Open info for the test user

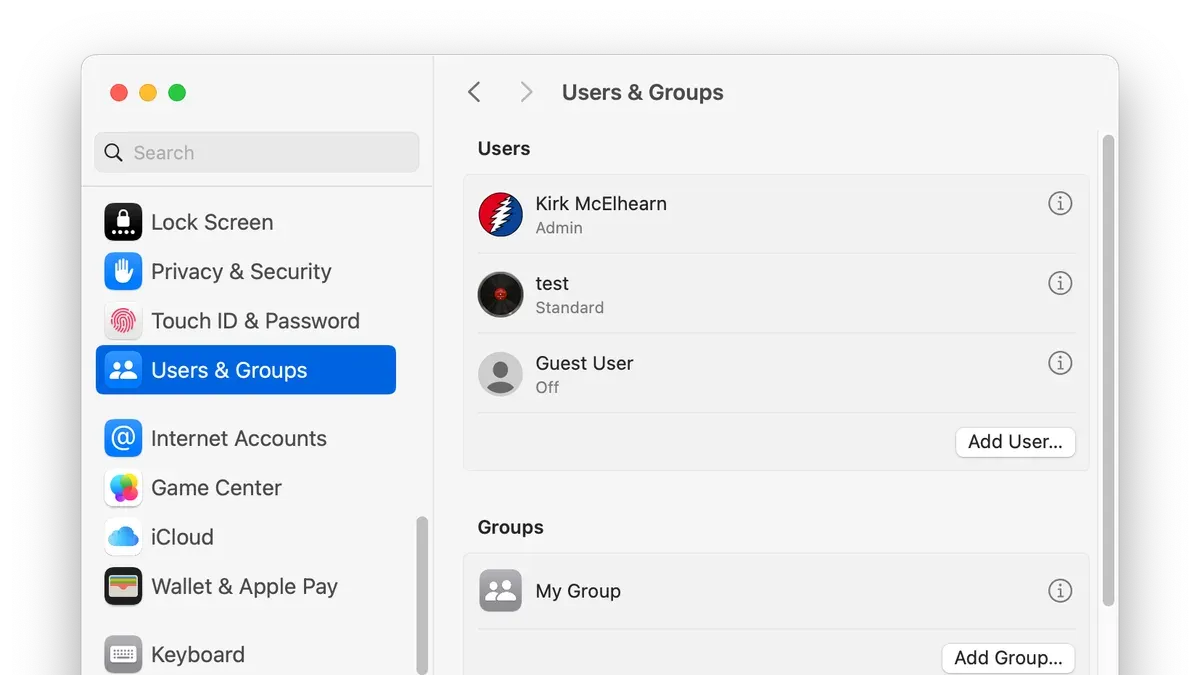point(1060,283)
